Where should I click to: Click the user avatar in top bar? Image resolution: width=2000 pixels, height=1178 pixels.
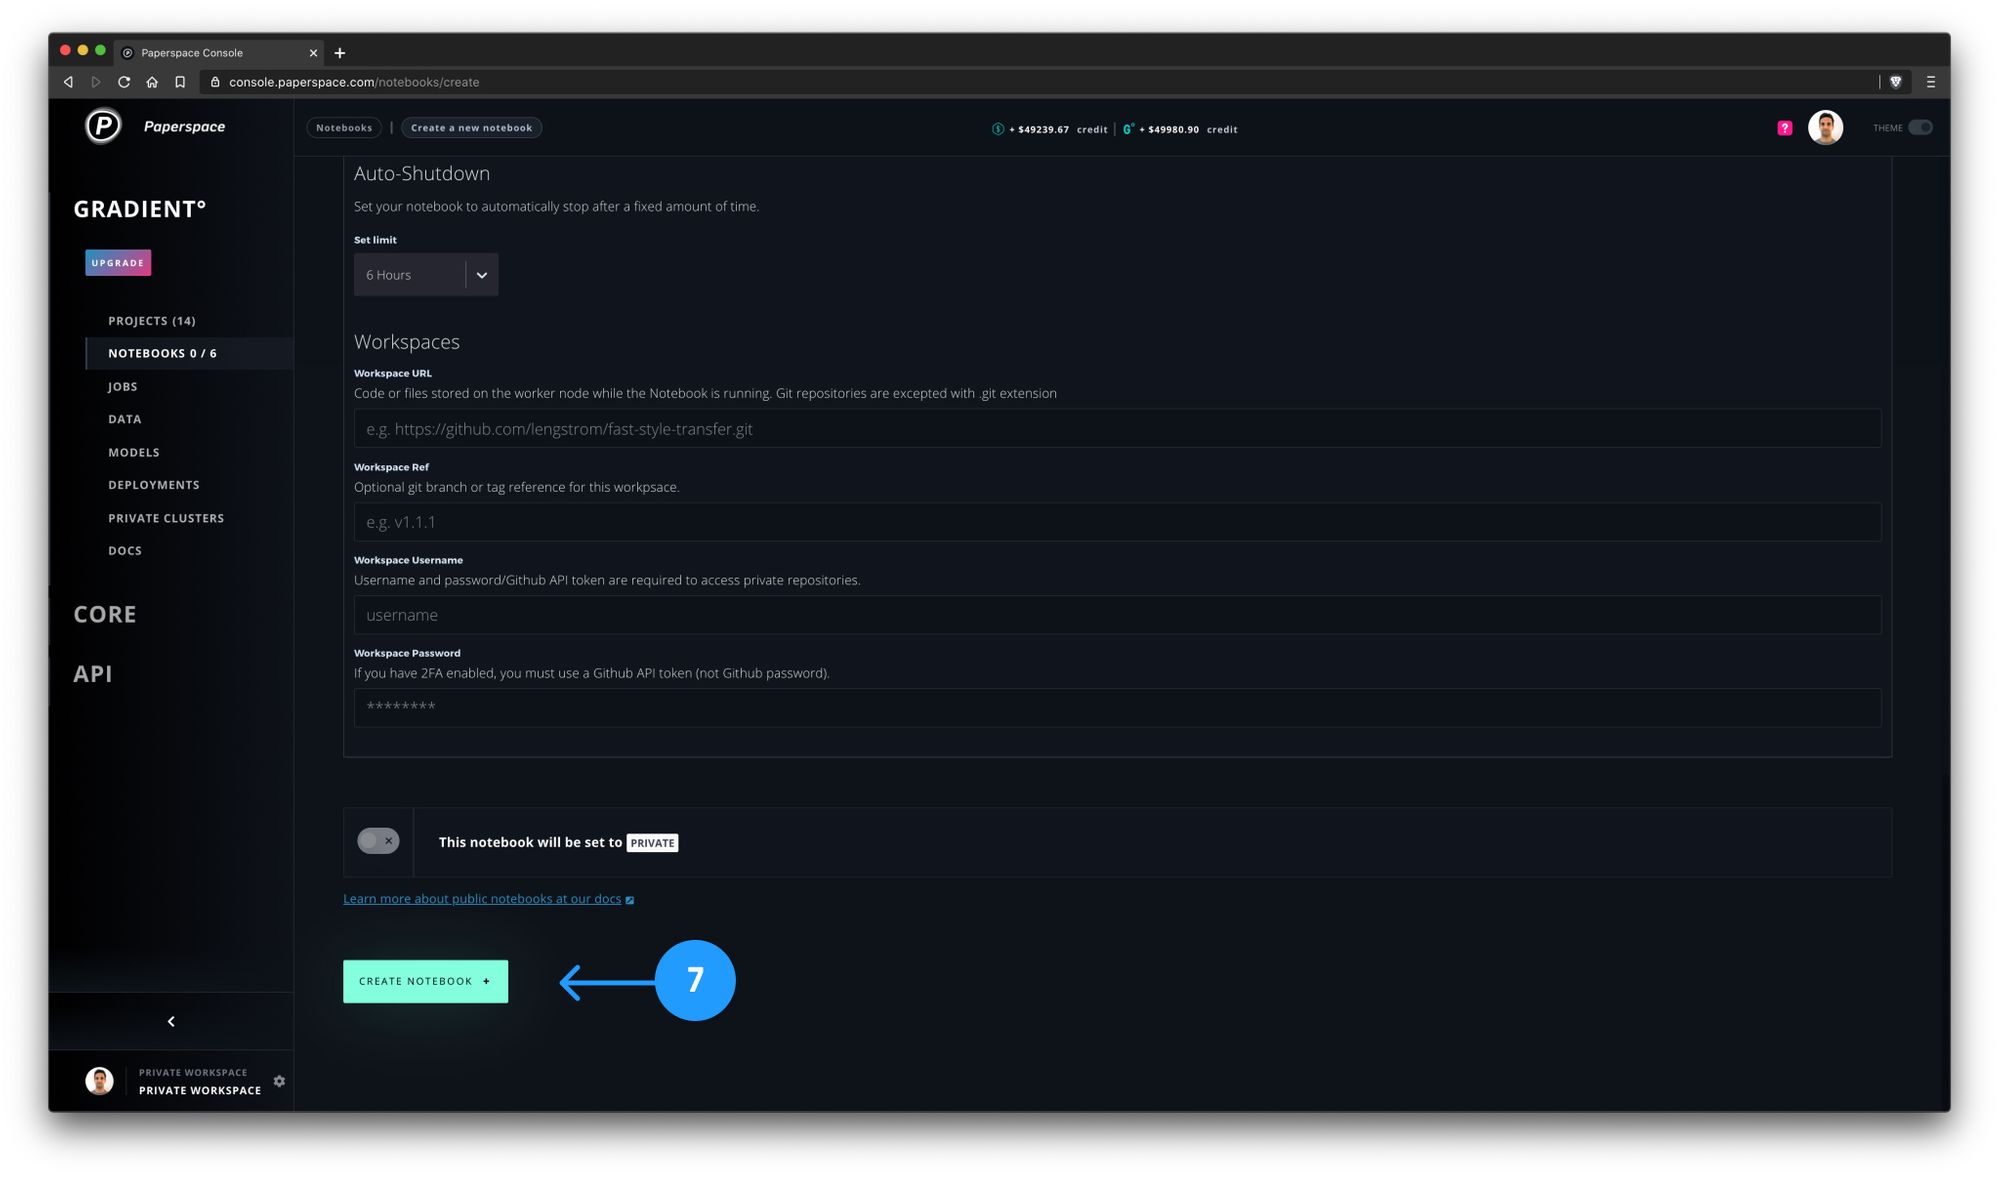tap(1825, 128)
